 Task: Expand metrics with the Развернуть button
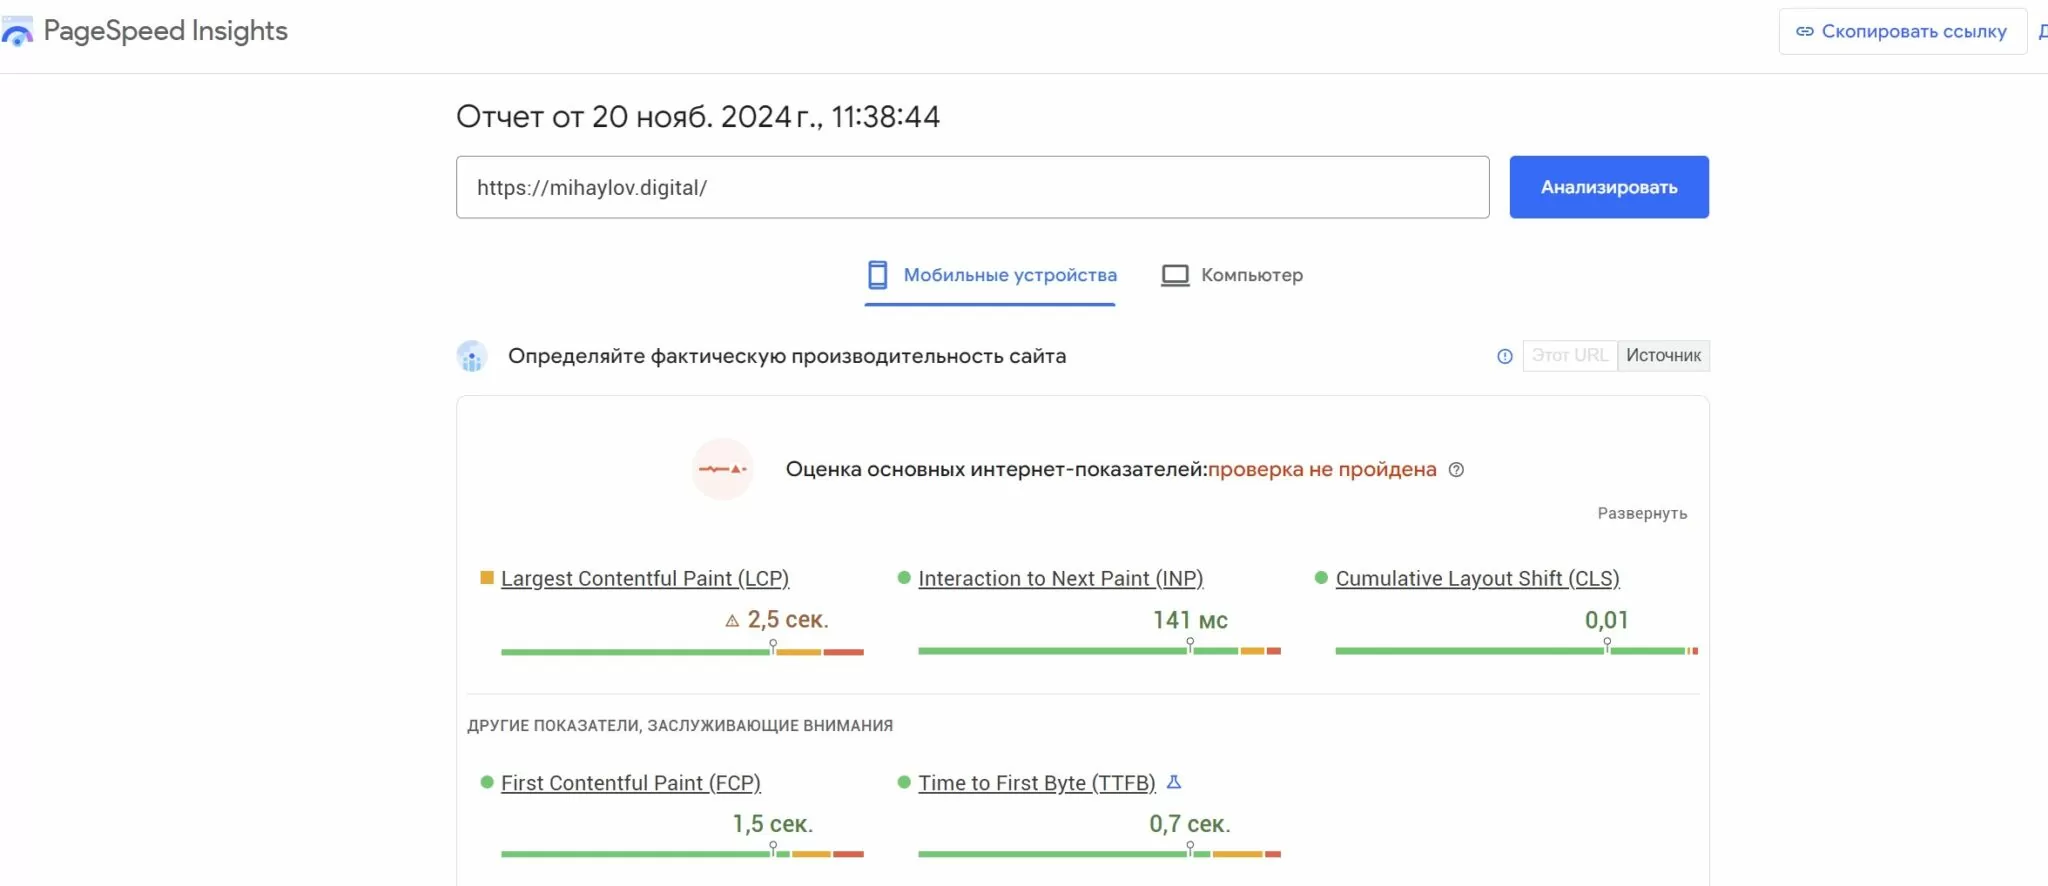pyautogui.click(x=1642, y=513)
